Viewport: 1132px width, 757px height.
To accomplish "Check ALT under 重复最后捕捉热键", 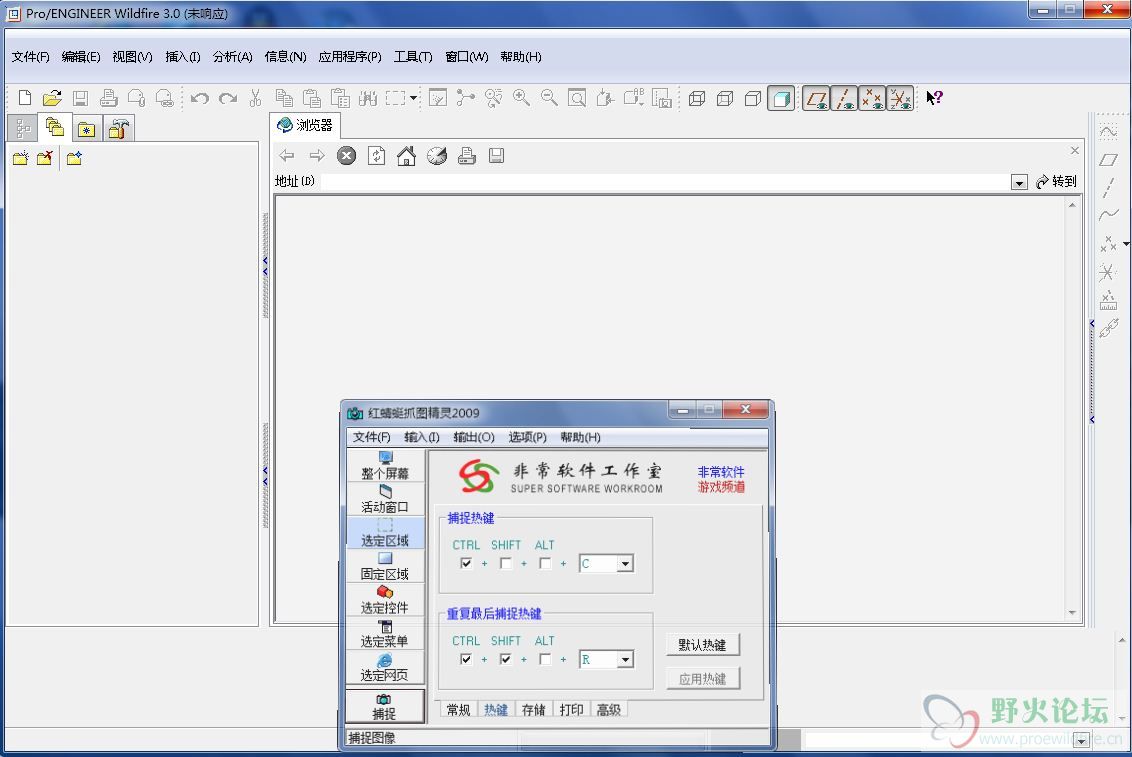I will tap(545, 659).
